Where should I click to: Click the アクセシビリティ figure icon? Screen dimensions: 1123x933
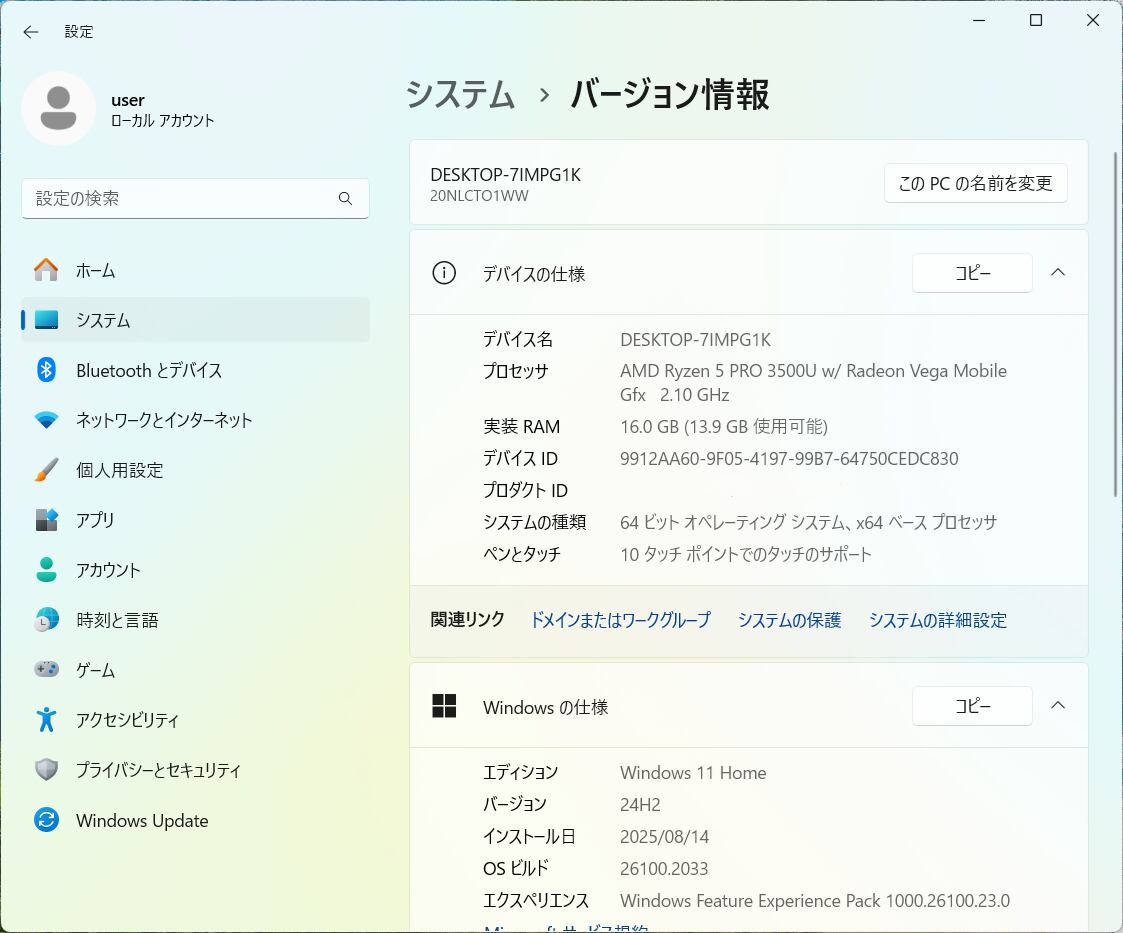[47, 720]
